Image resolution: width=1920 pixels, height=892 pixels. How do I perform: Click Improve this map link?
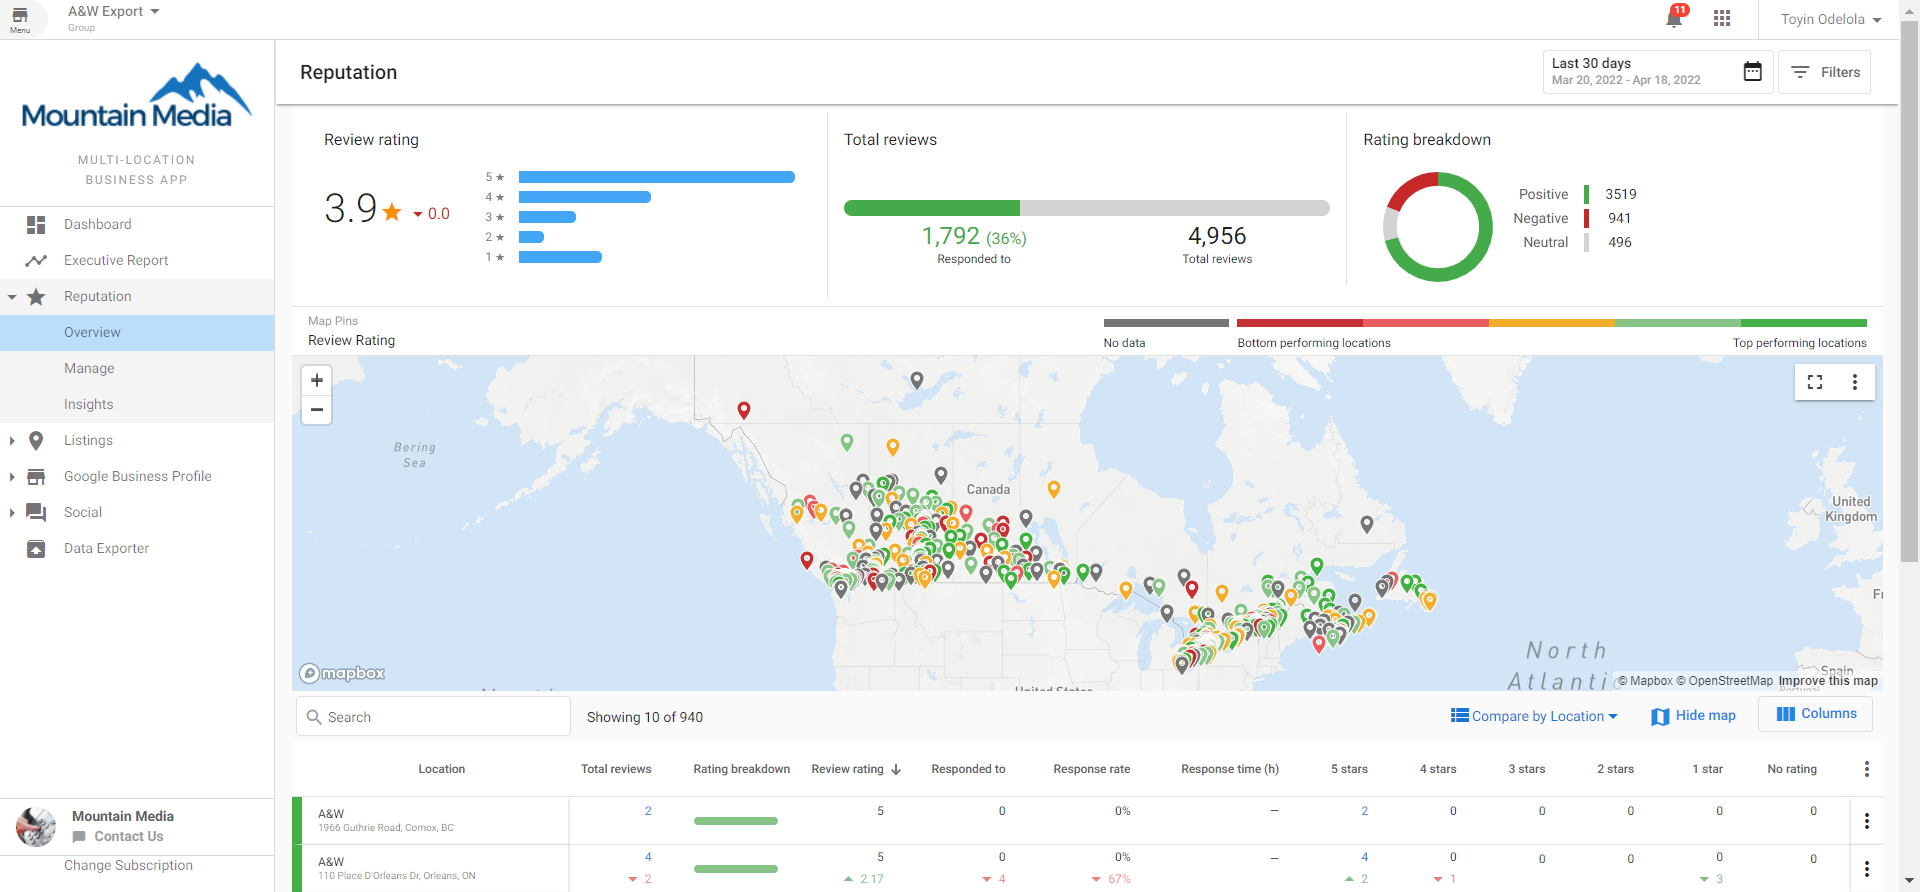[x=1828, y=681]
